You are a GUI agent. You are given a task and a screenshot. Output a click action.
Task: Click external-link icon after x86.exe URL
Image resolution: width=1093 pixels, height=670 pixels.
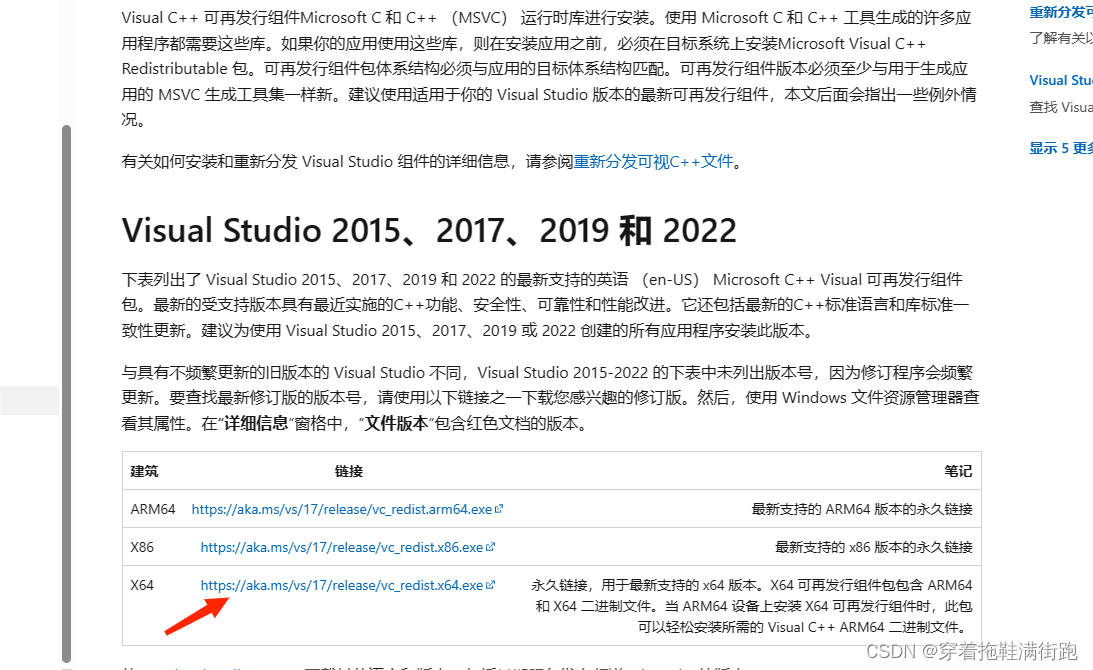[x=491, y=547]
